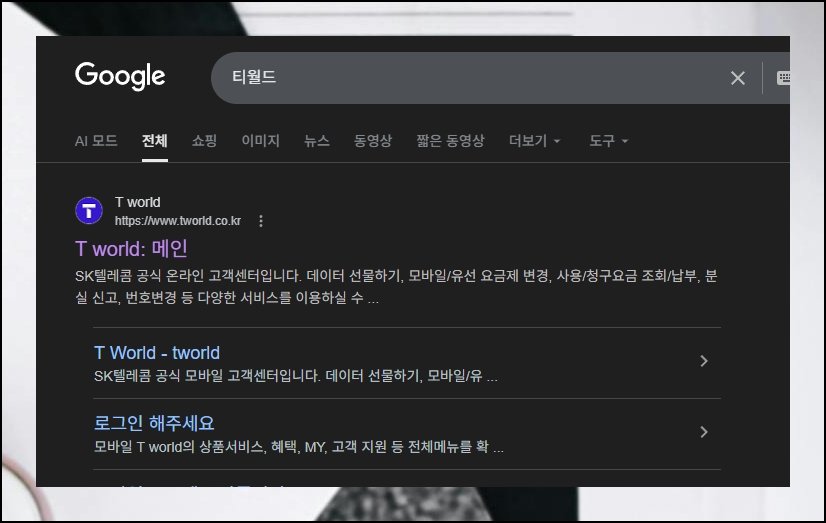
Task: Click the T world favicon icon
Action: (89, 211)
